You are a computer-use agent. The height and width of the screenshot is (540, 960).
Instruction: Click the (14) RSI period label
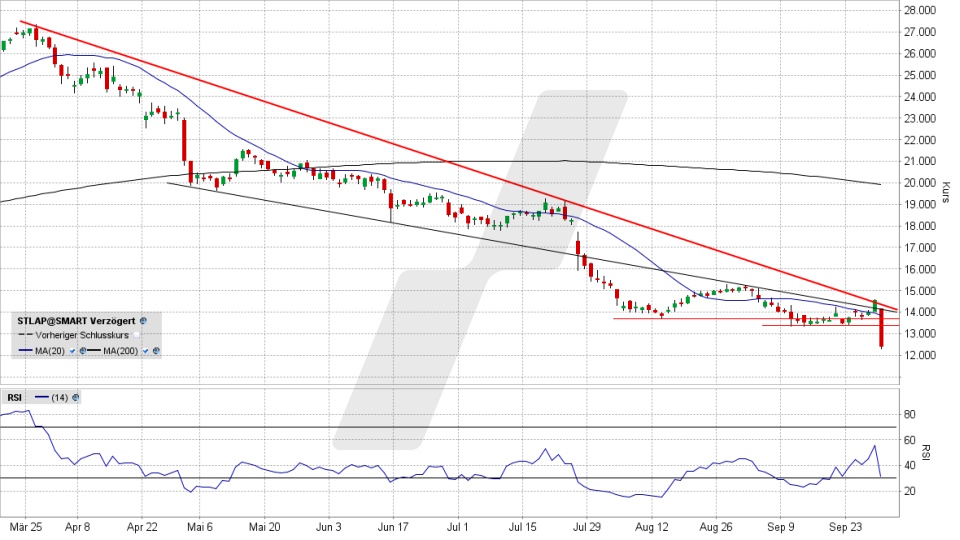(x=59, y=397)
